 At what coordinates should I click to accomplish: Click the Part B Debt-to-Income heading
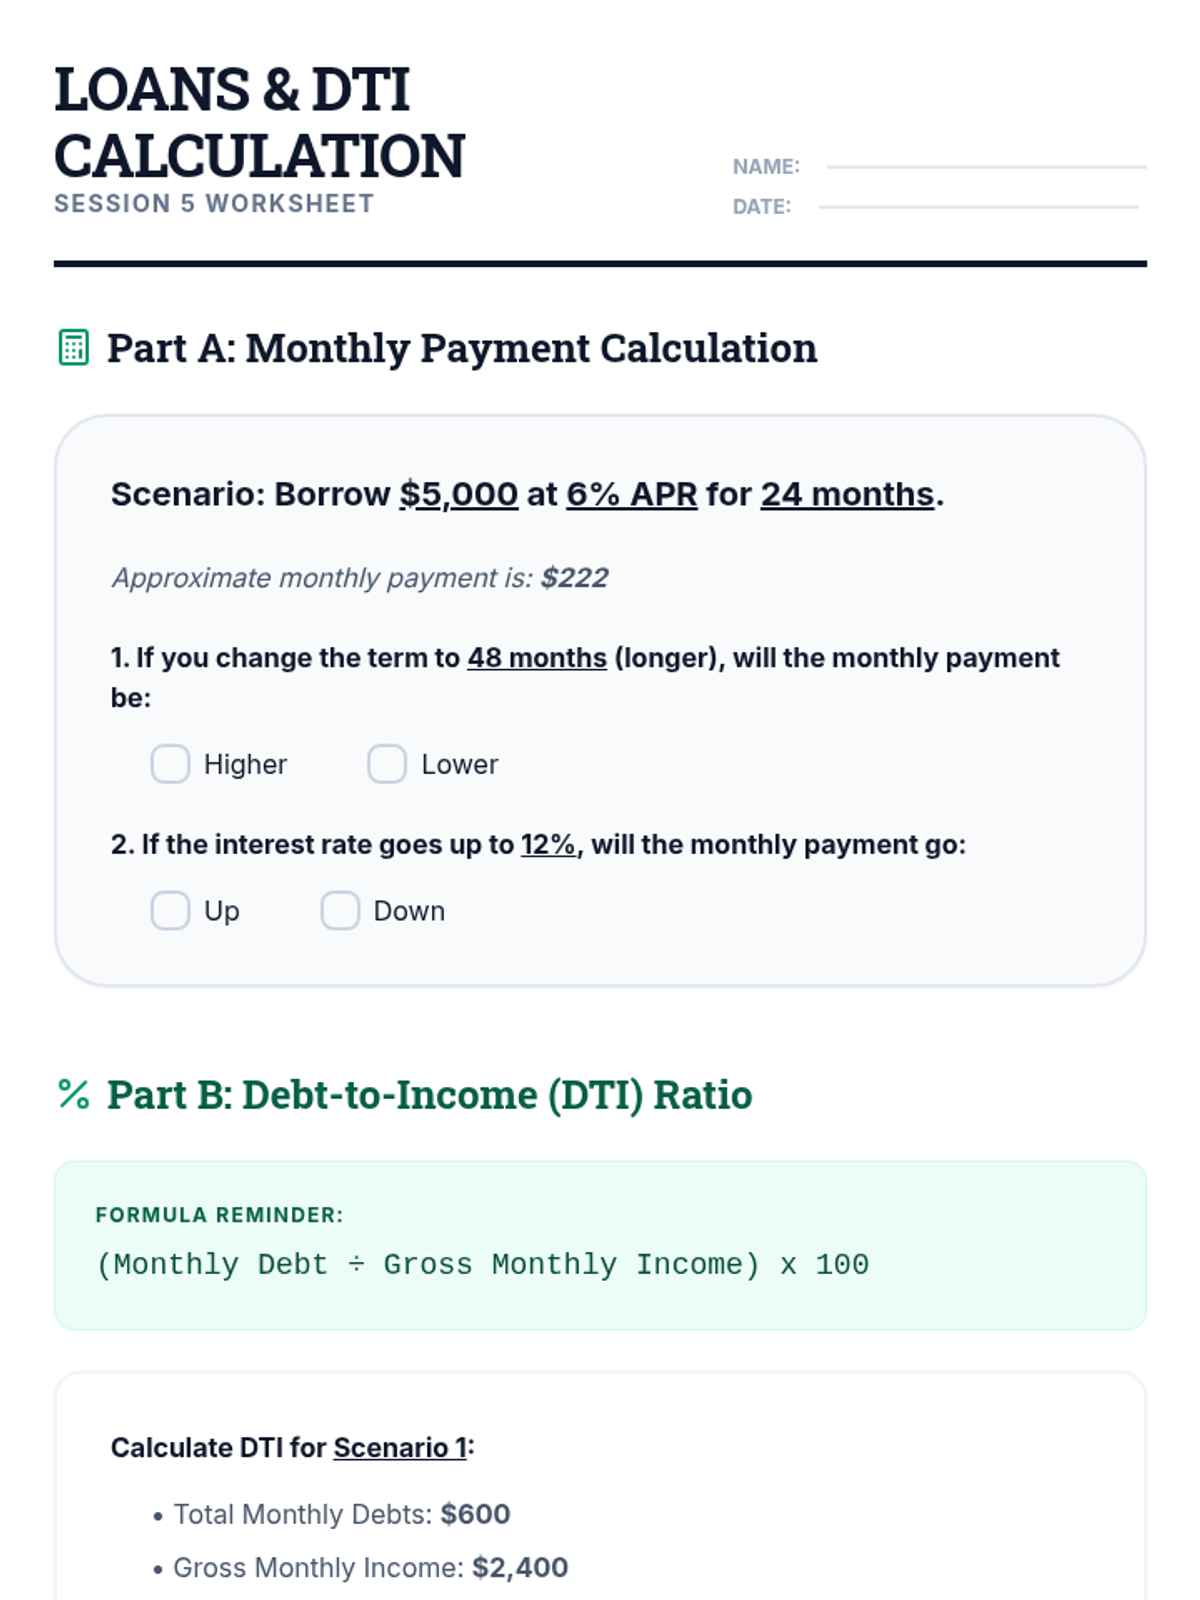429,1095
